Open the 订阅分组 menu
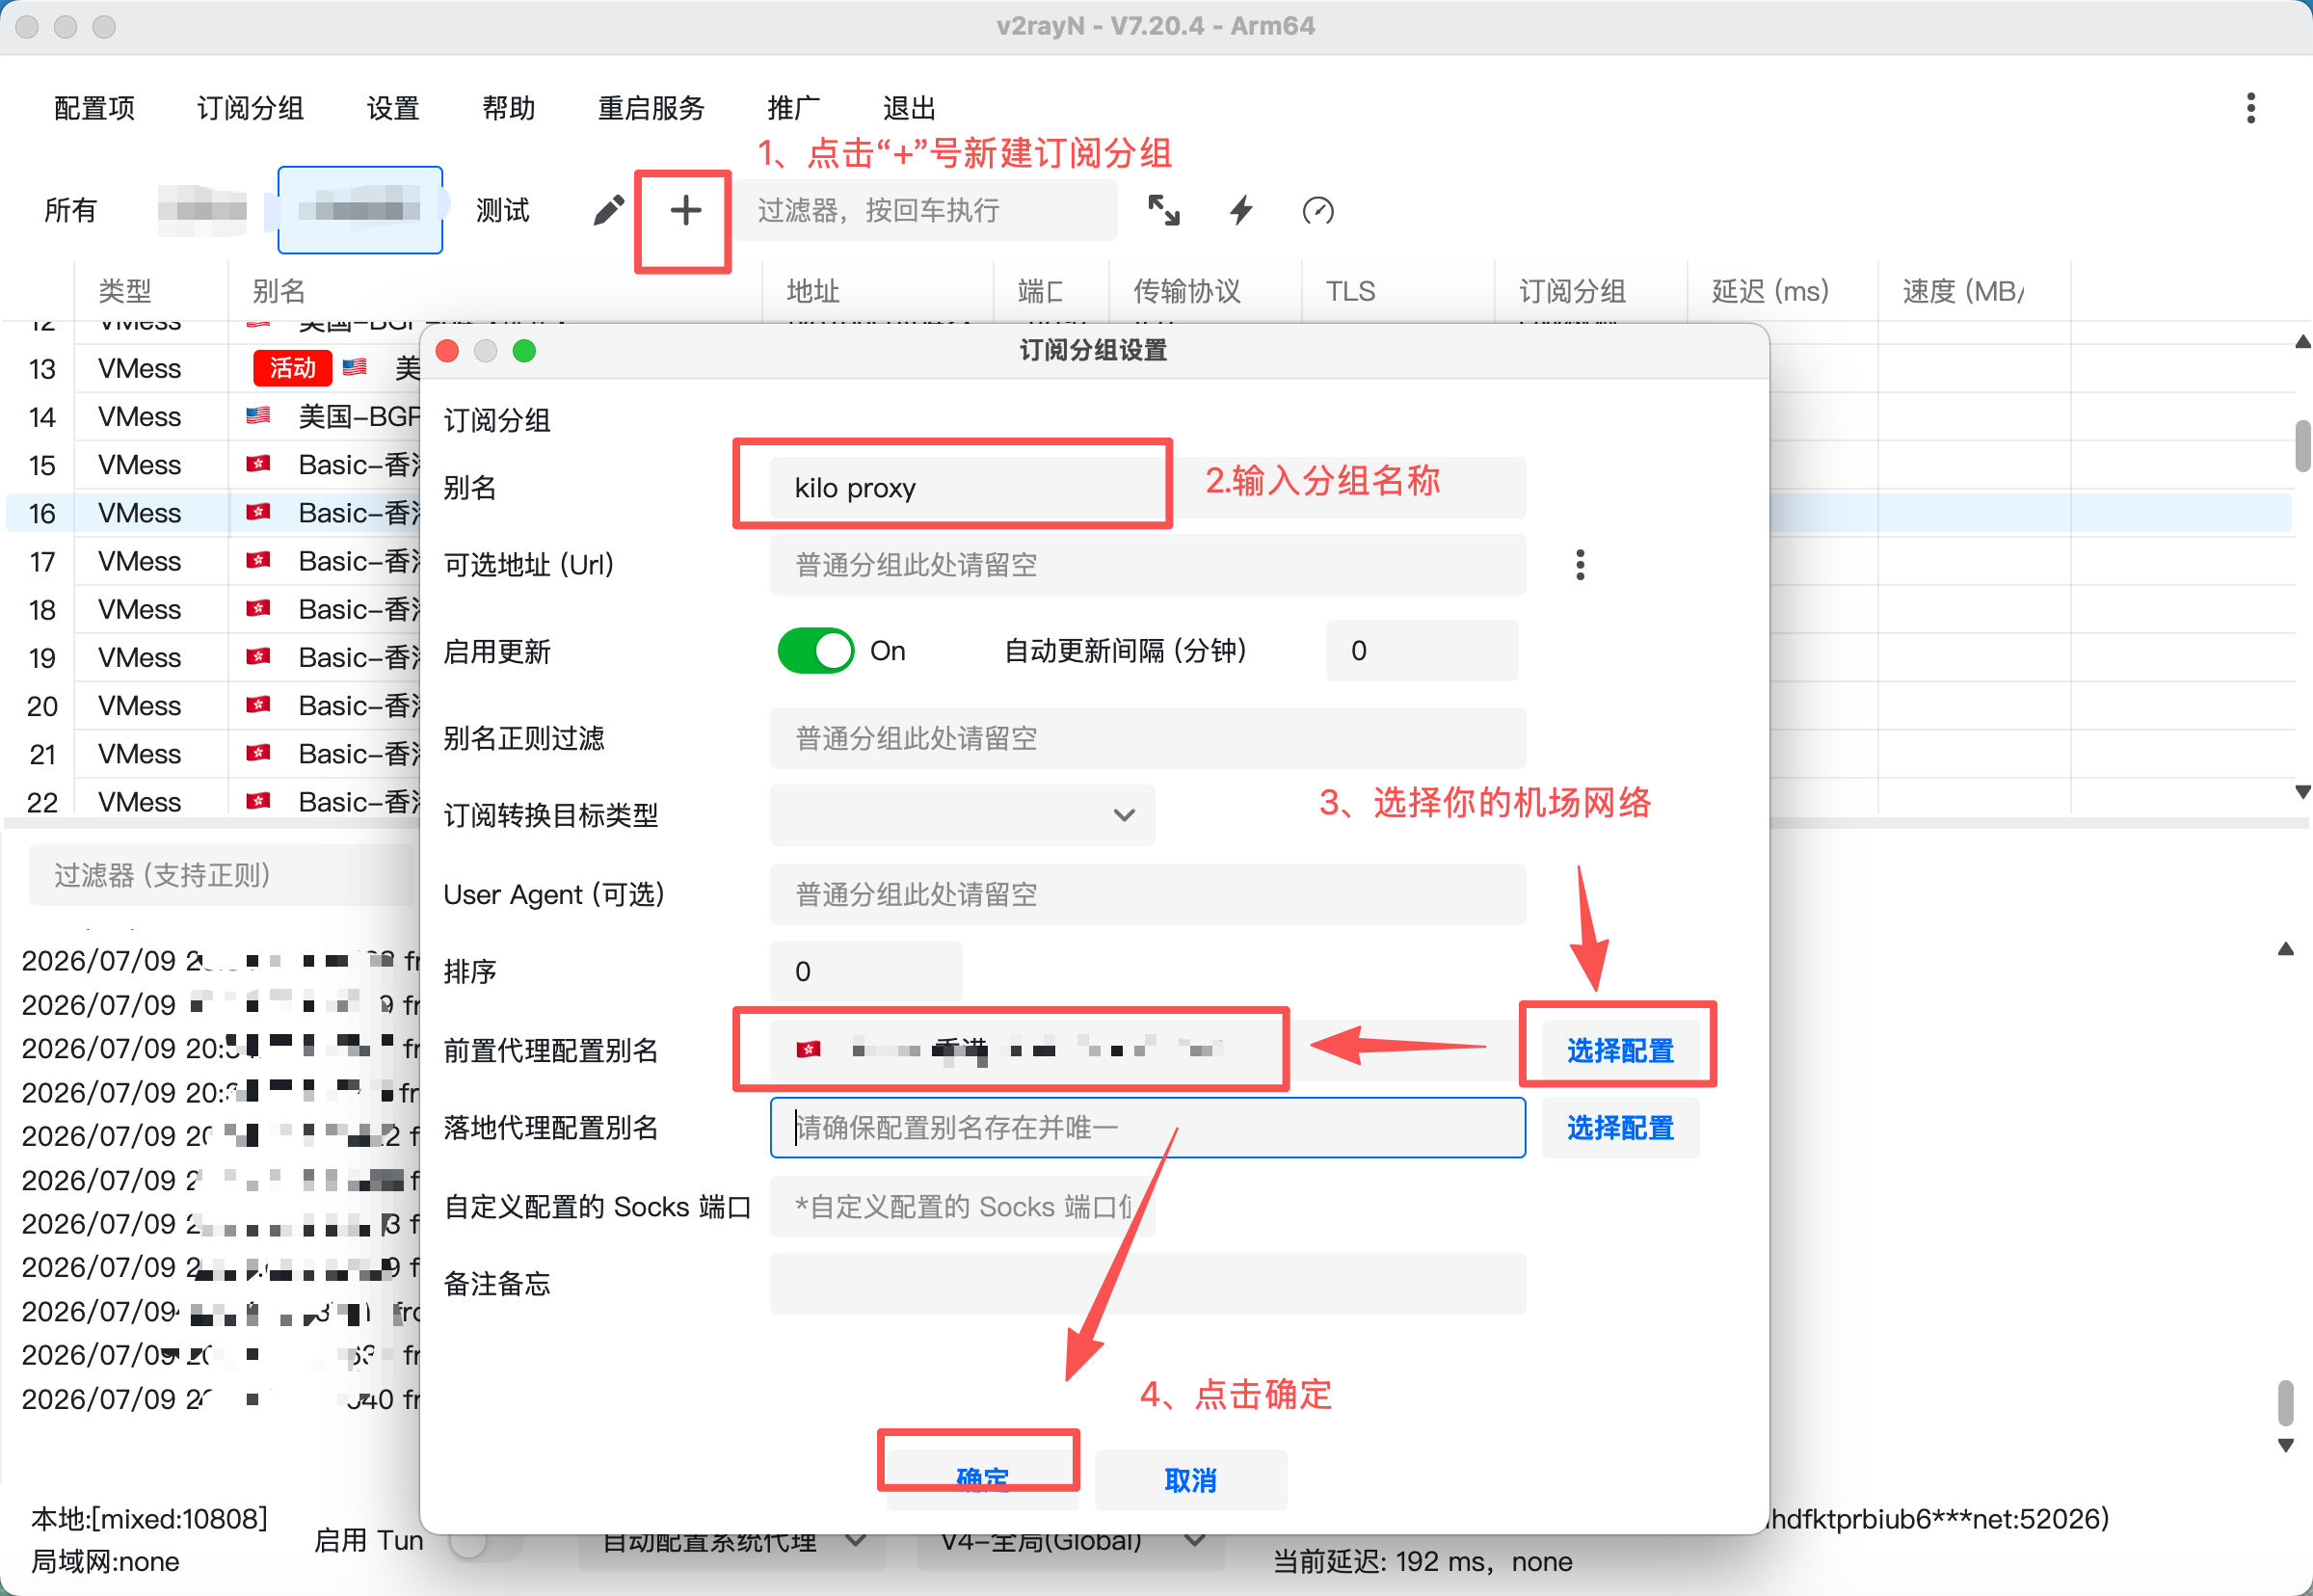2313x1596 pixels. (x=250, y=108)
